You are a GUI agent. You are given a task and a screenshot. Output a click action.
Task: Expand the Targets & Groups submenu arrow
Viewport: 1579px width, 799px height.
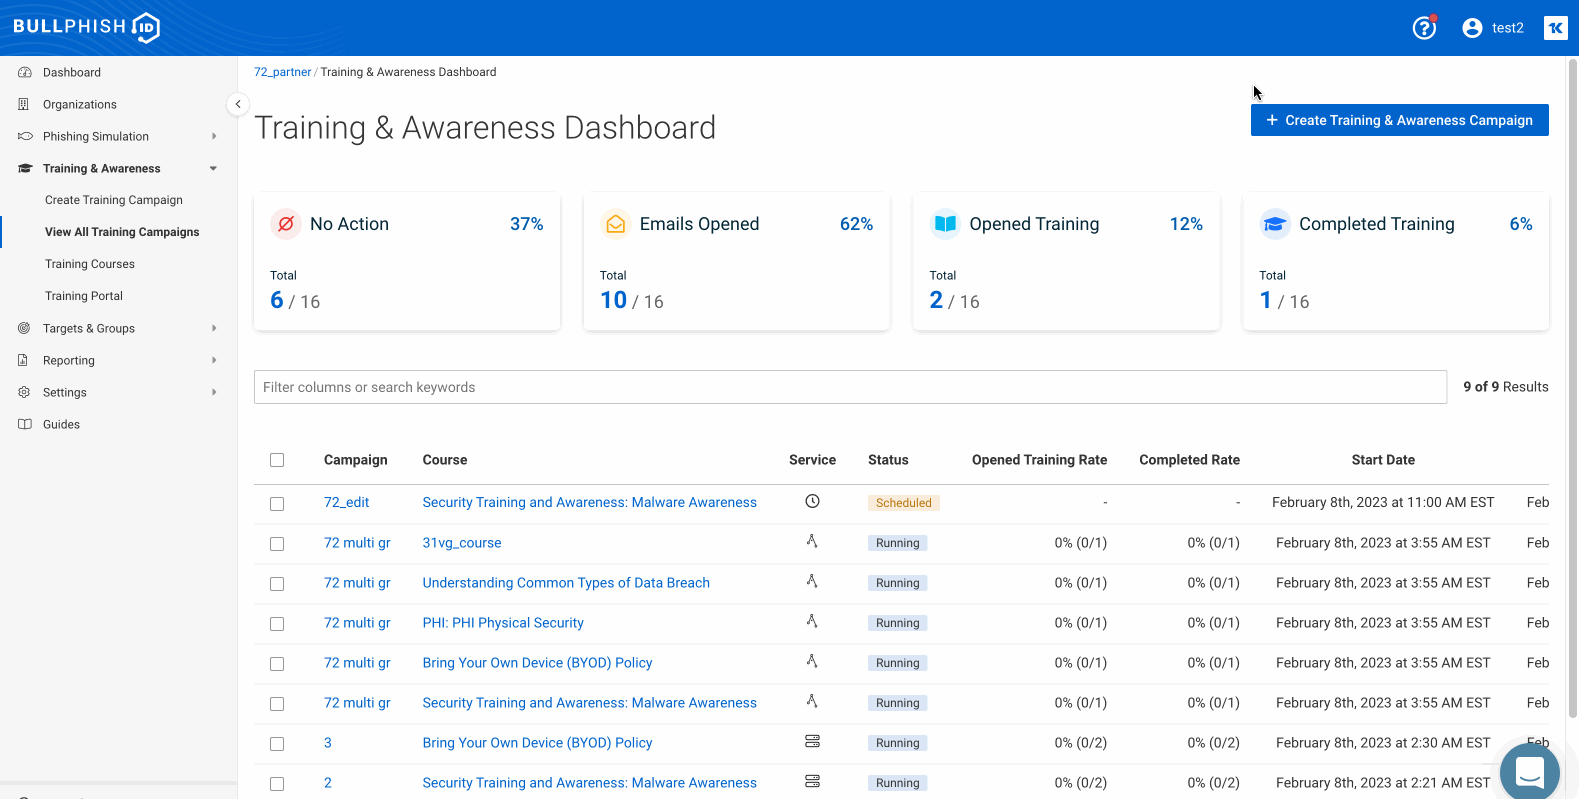(x=214, y=328)
